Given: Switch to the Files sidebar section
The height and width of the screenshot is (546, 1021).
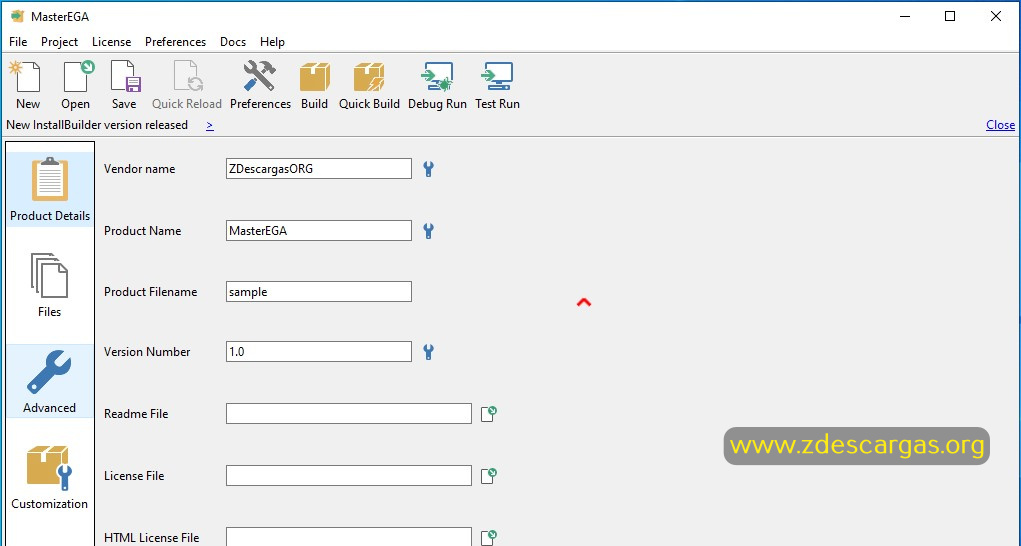Looking at the screenshot, I should (x=49, y=285).
